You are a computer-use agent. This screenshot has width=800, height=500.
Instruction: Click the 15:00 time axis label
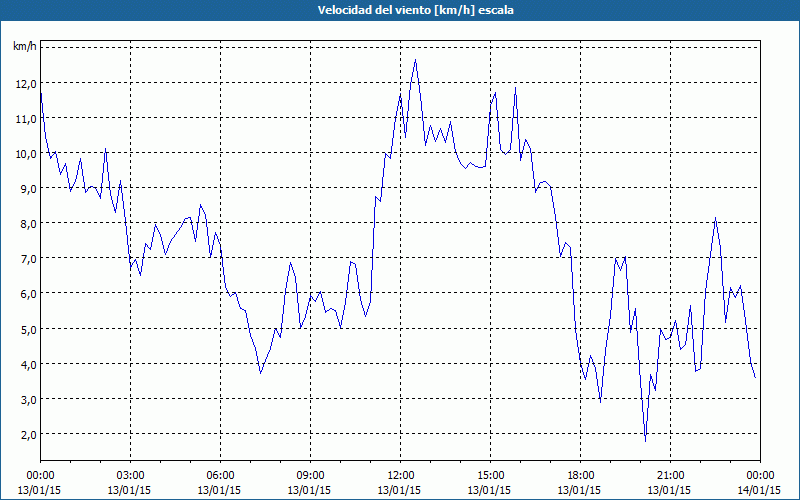pos(490,476)
